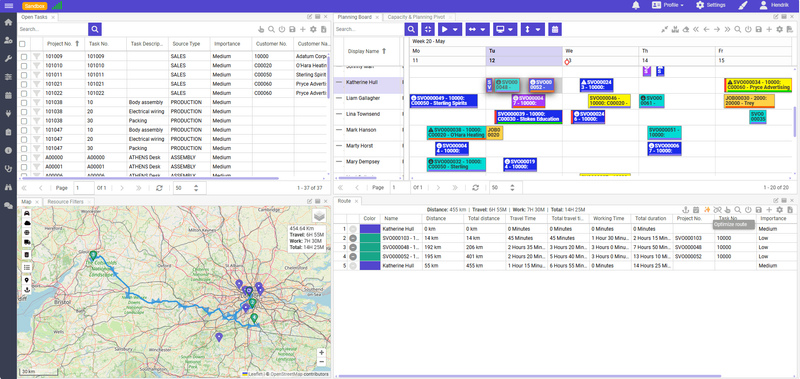This screenshot has width=800, height=379.
Task: Open the map layers button
Action: coord(318,216)
